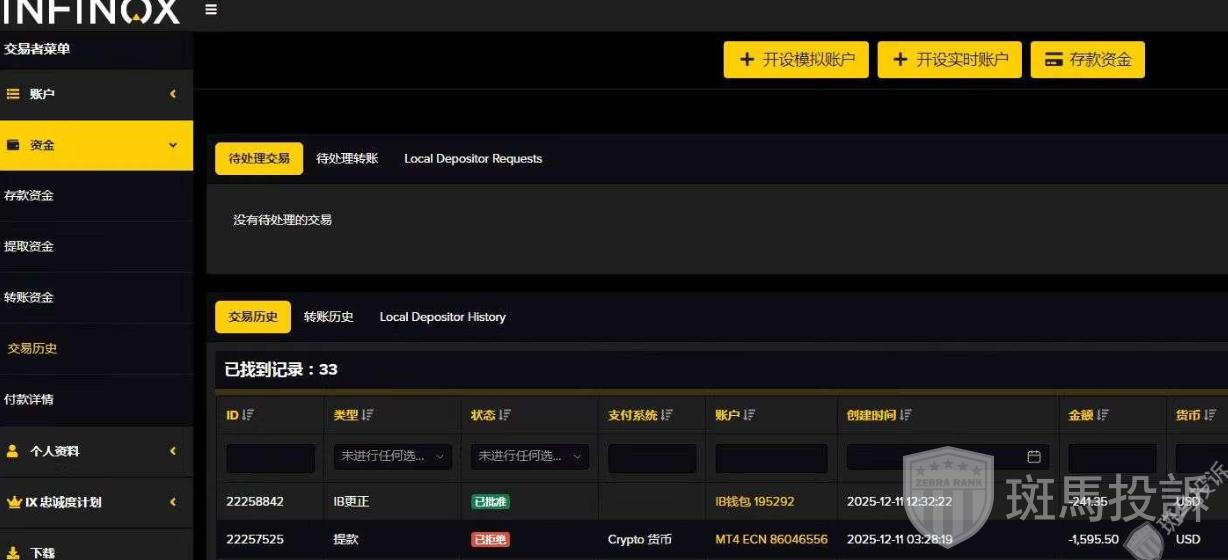Sort the 支付系统 column
This screenshot has height=560, width=1228.
click(x=666, y=415)
